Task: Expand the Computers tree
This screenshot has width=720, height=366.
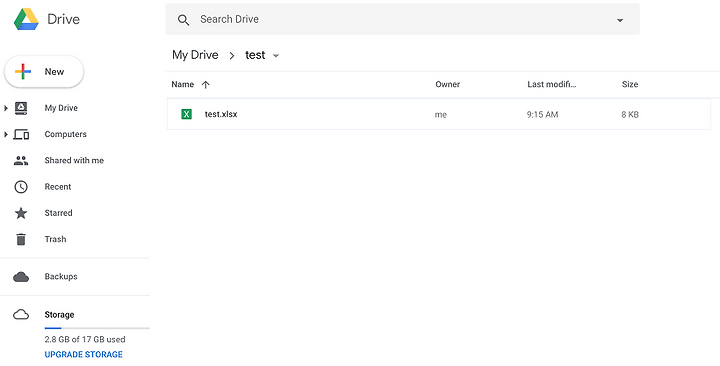Action: 6,135
